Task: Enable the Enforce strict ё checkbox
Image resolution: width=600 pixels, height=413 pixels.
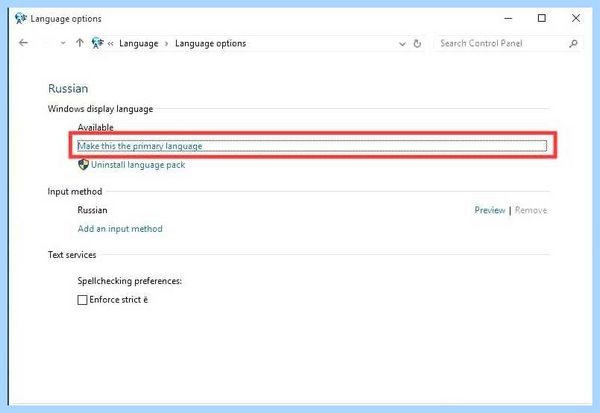Action: (82, 300)
